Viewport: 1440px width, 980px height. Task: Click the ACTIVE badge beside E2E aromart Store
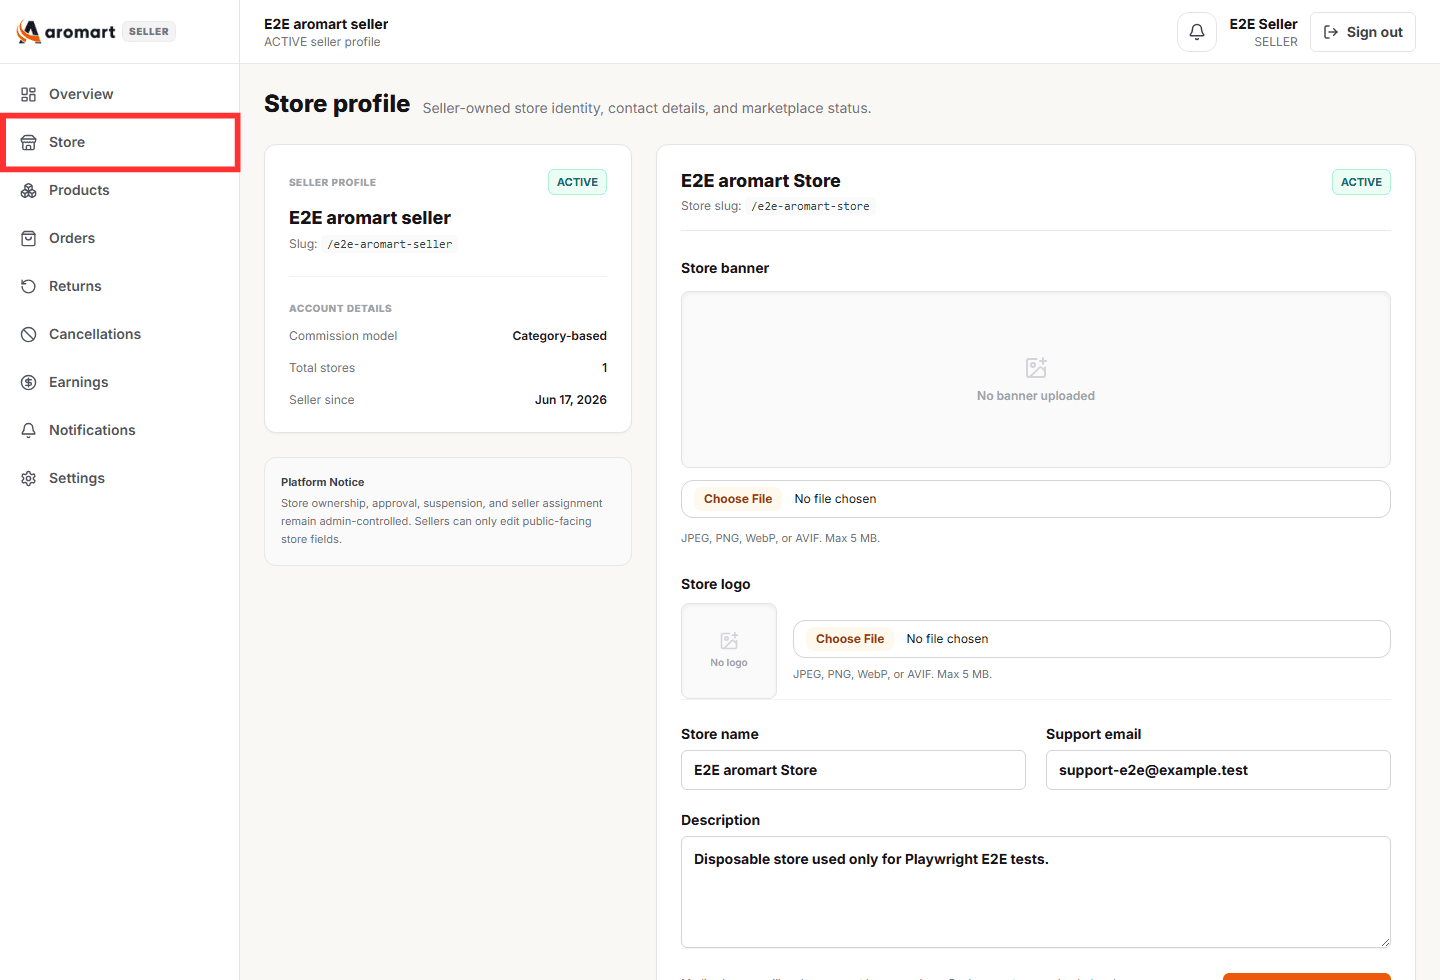pyautogui.click(x=1361, y=182)
